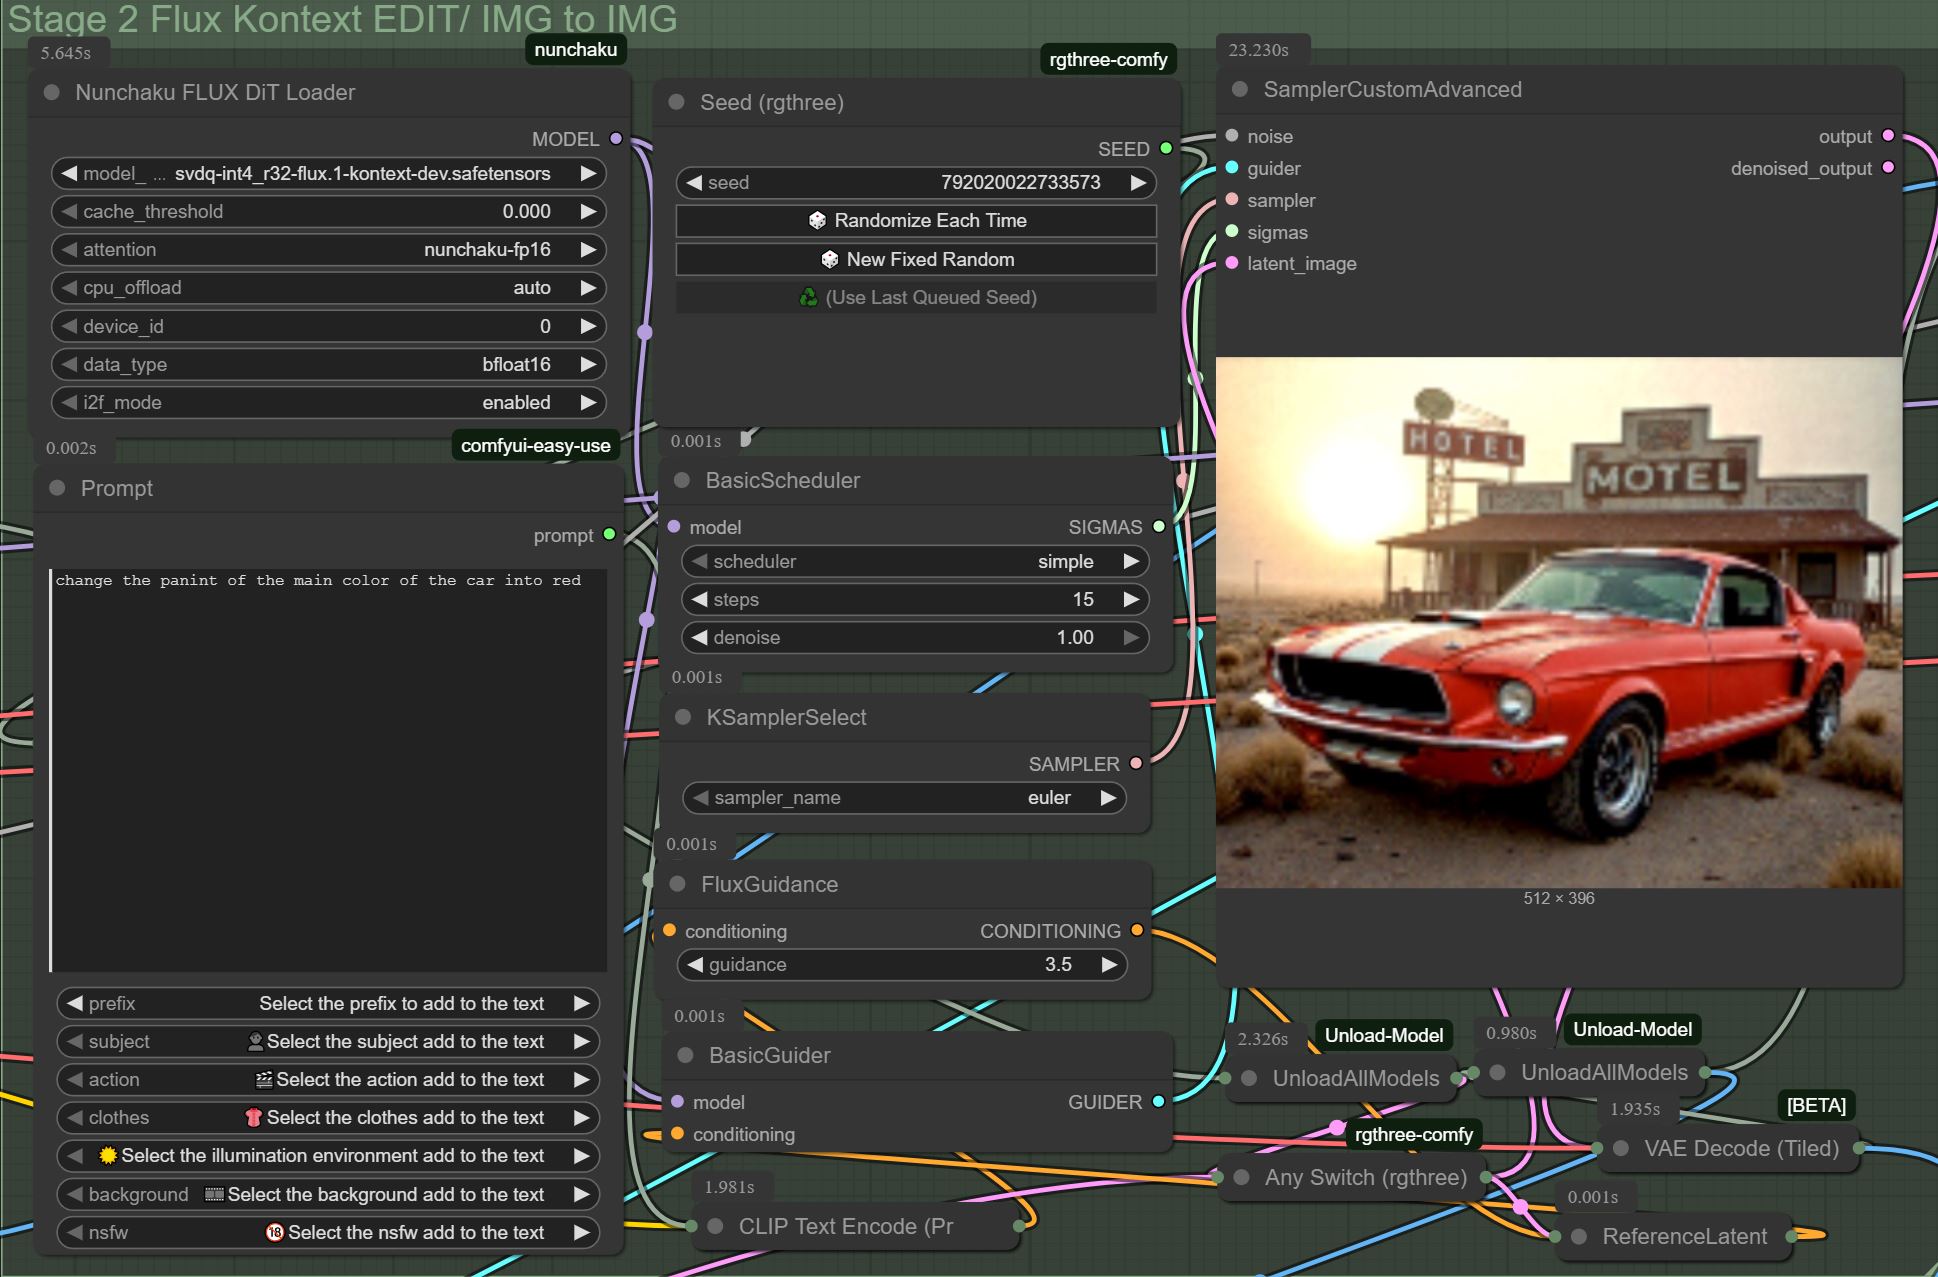
Task: Open the model_path selector with kontext-dev safetensors
Action: (x=328, y=173)
